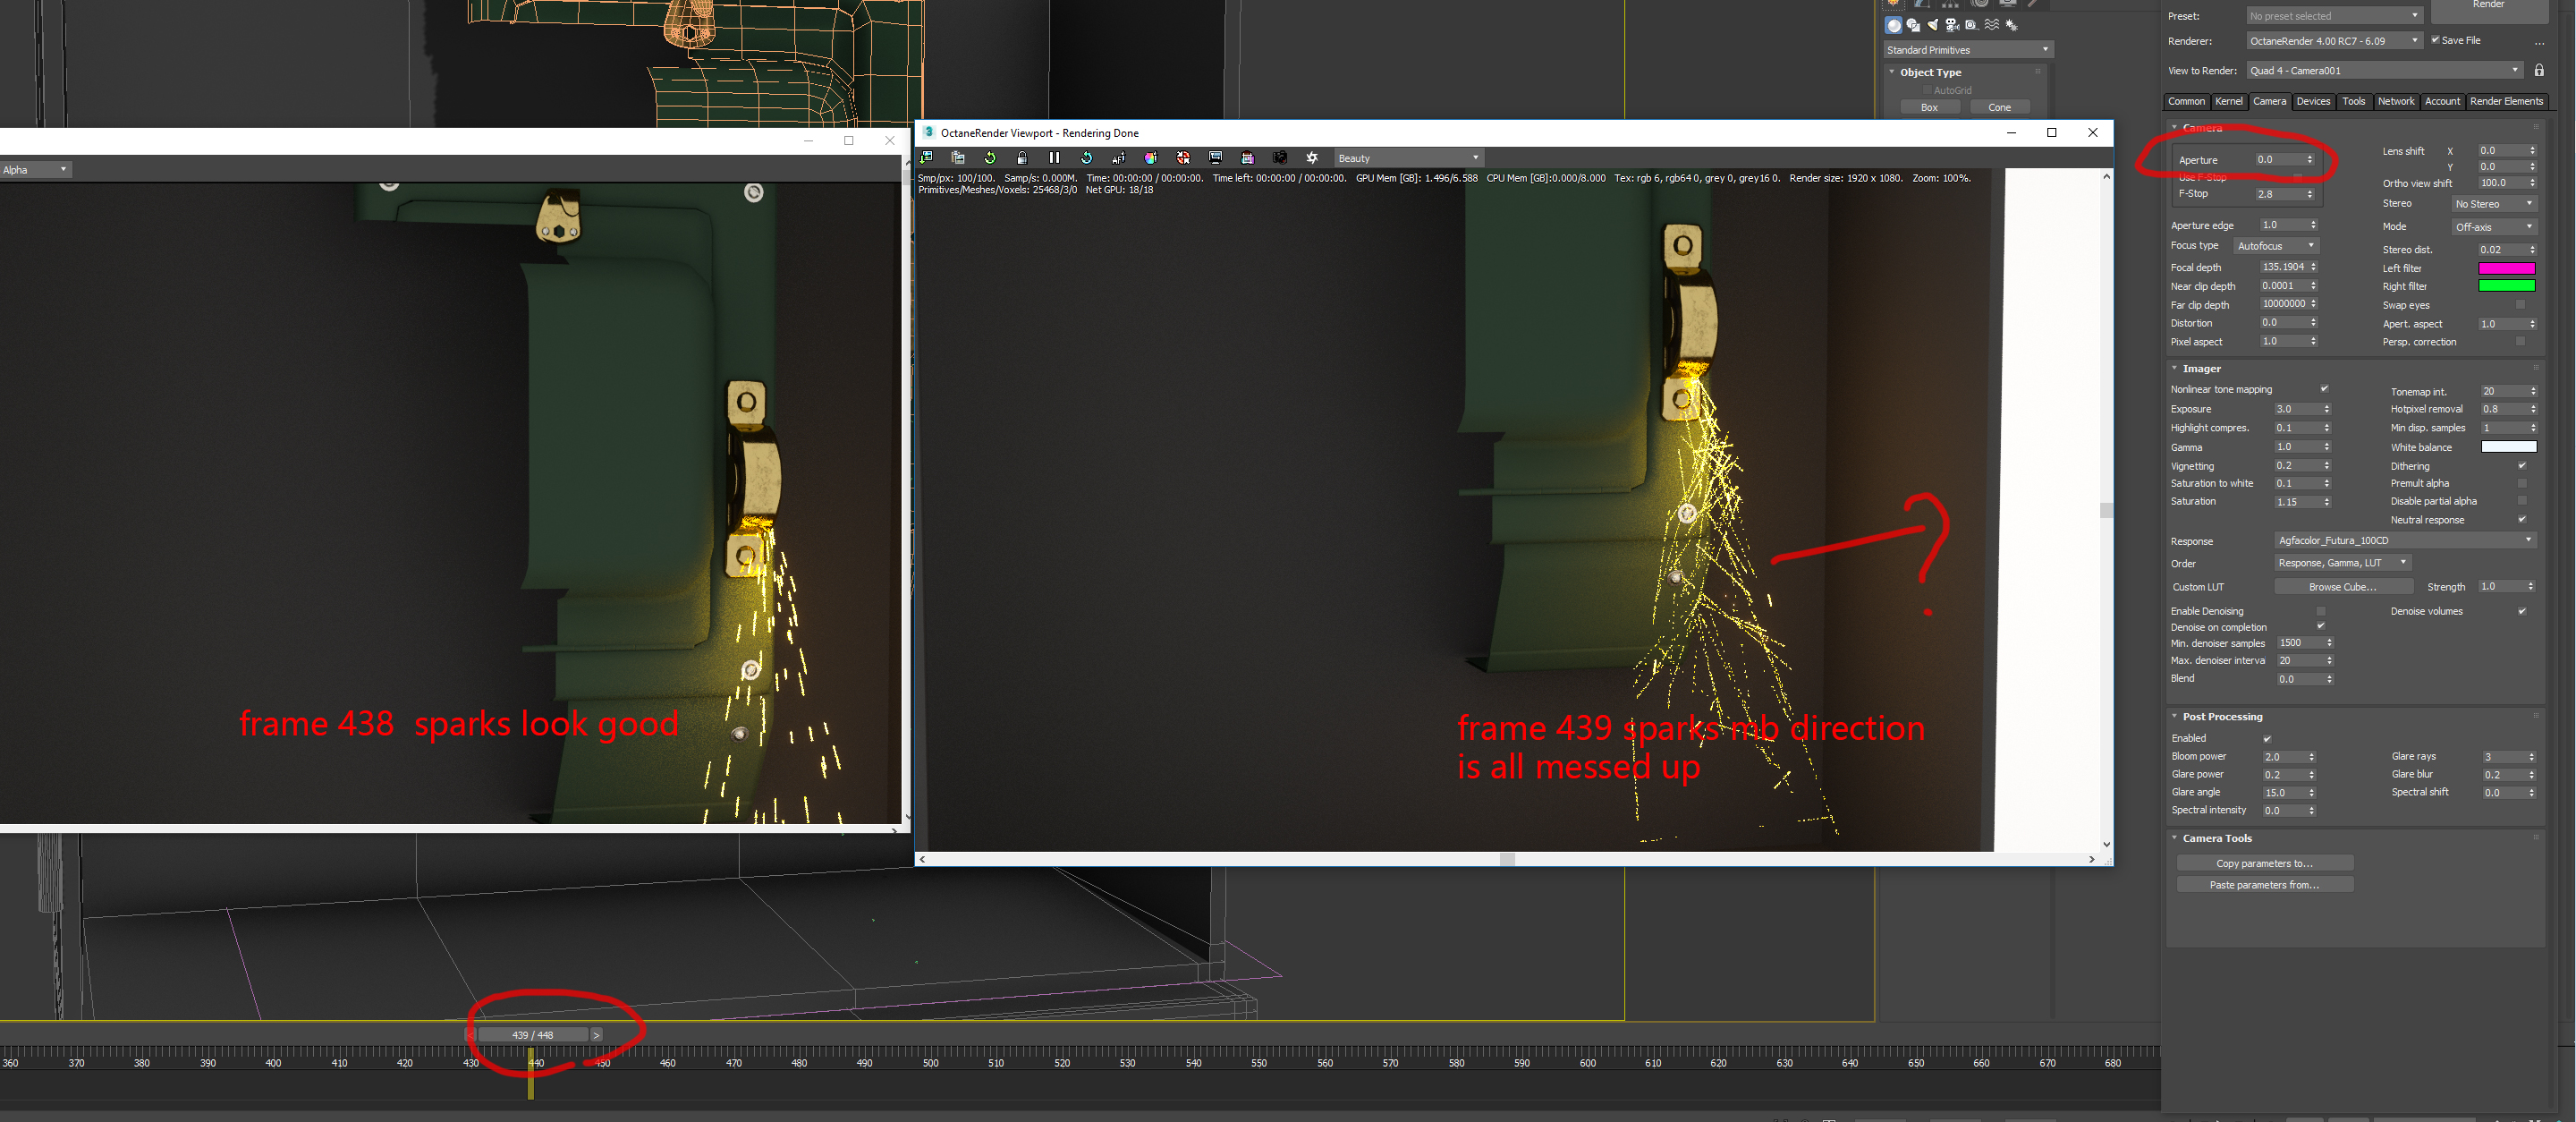Select the Lights category icon
2576x1122 pixels.
point(1934,26)
